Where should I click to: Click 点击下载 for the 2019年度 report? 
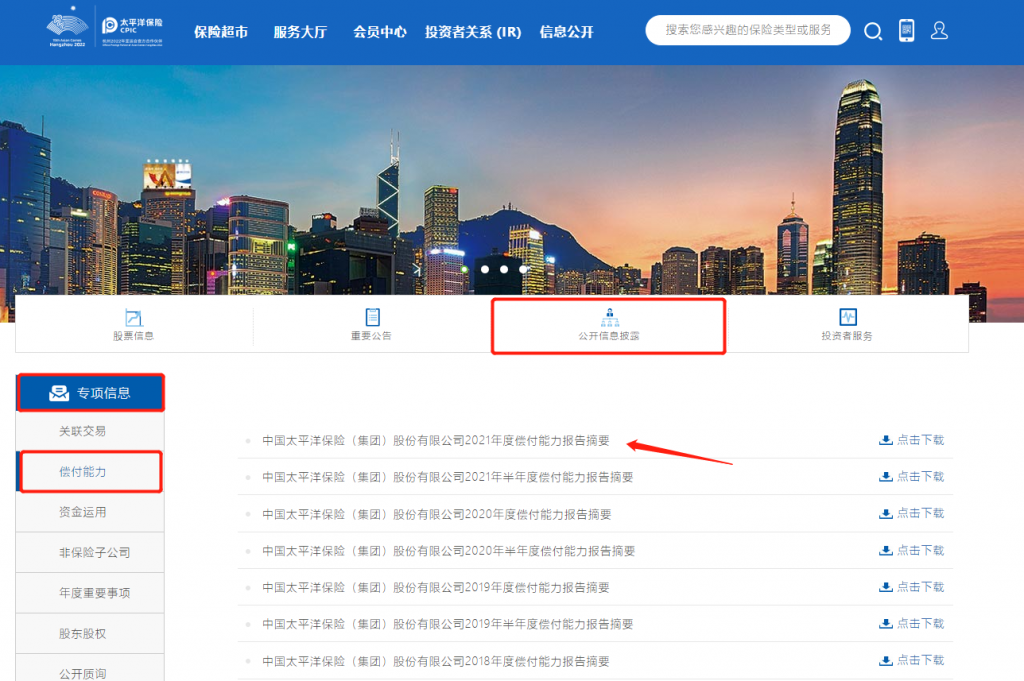(920, 587)
